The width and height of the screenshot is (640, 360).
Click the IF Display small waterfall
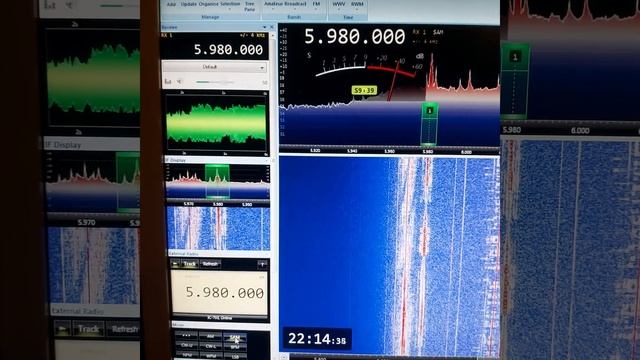(x=218, y=228)
